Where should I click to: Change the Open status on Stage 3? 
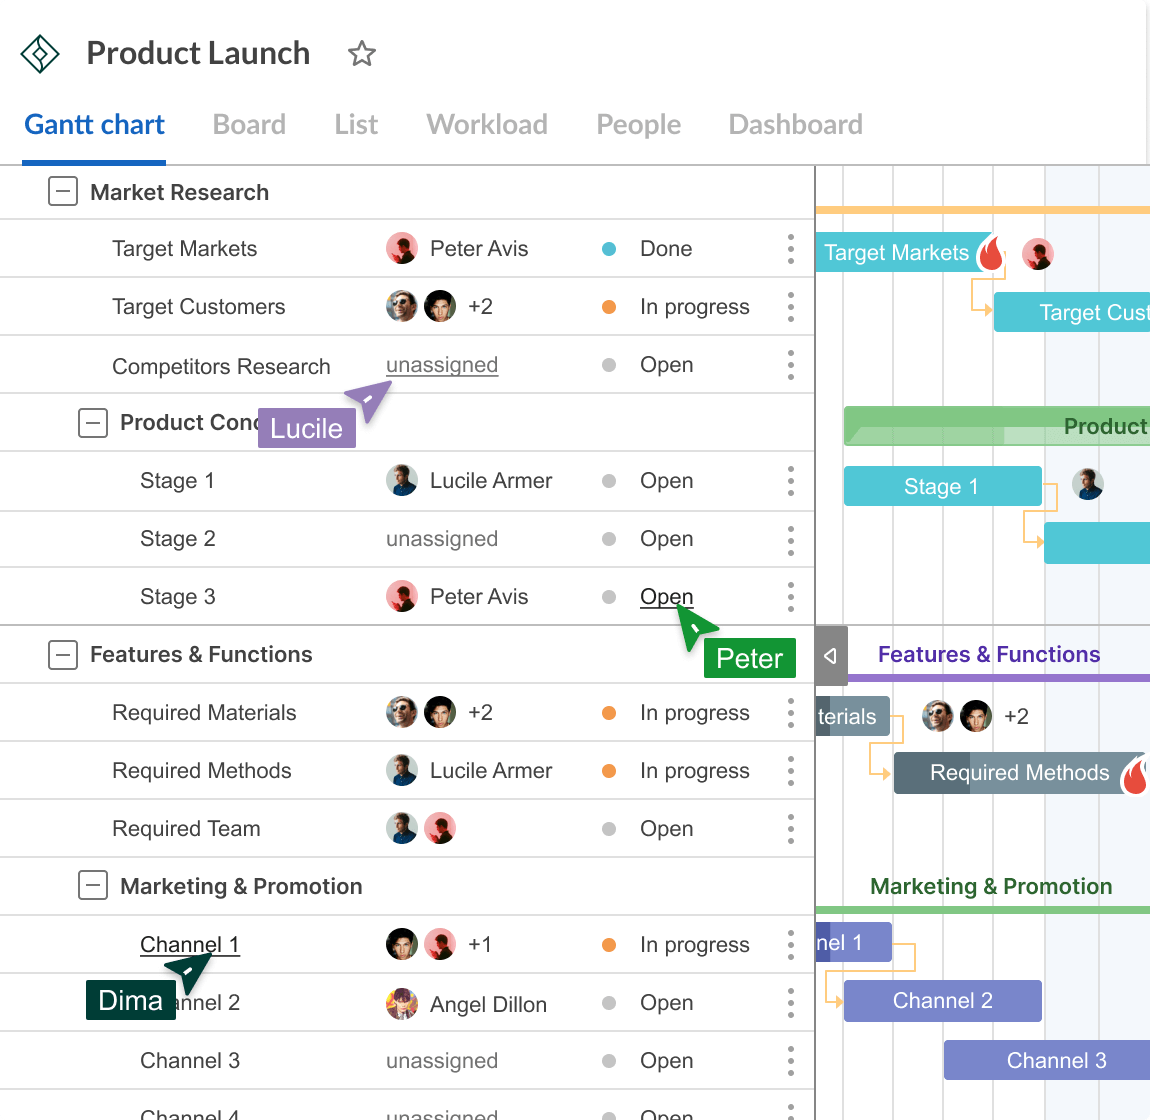[666, 596]
